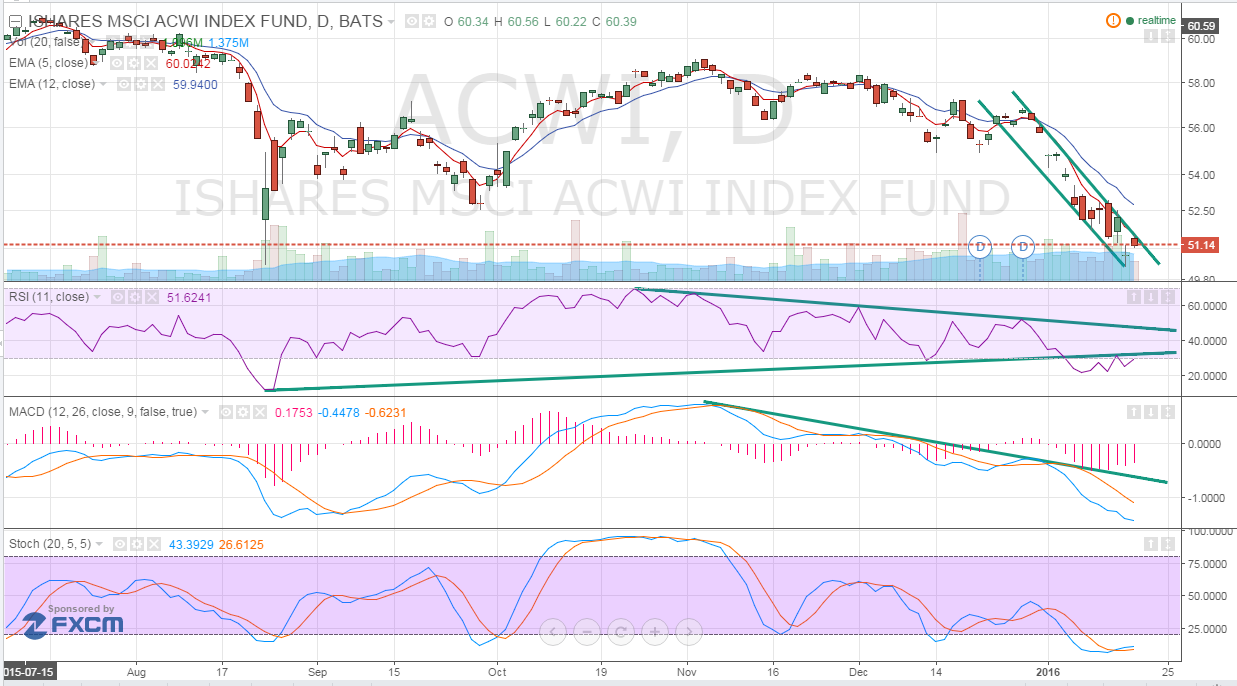The image size is (1237, 686).
Task: Expand the MACD indicator dropdown arrow
Action: coord(204,412)
